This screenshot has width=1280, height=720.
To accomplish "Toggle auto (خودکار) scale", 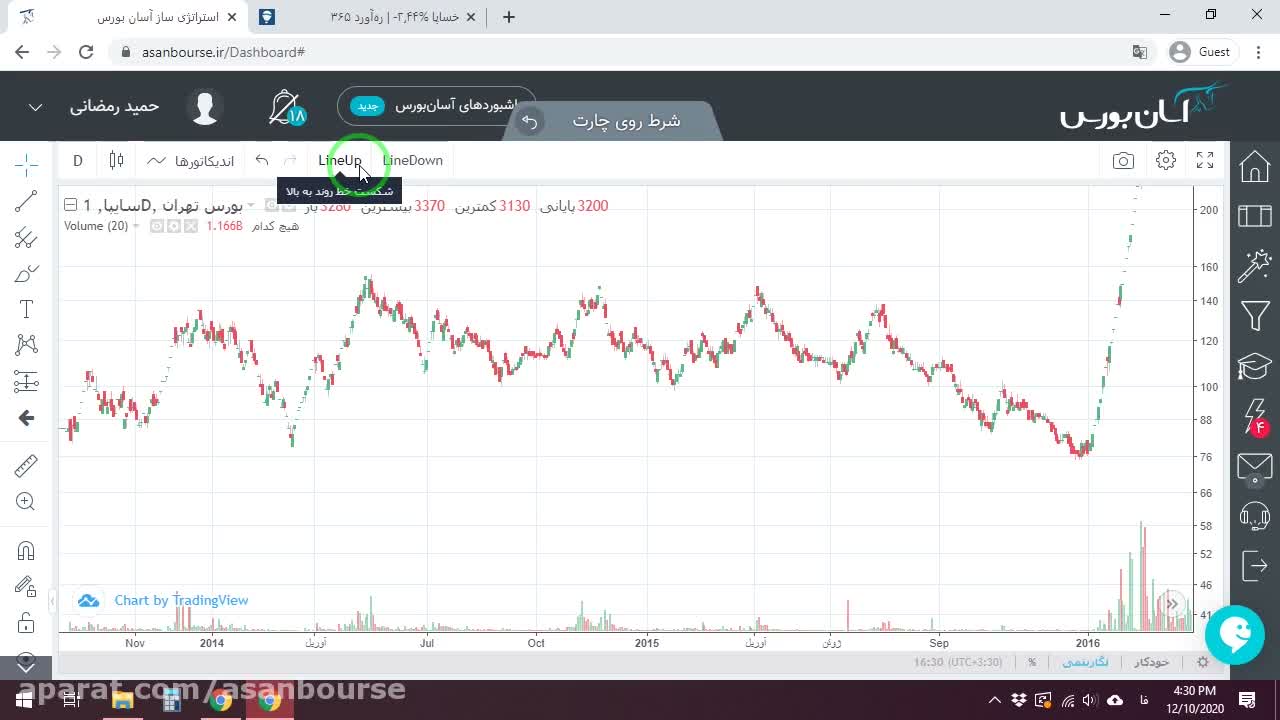I will 1152,662.
